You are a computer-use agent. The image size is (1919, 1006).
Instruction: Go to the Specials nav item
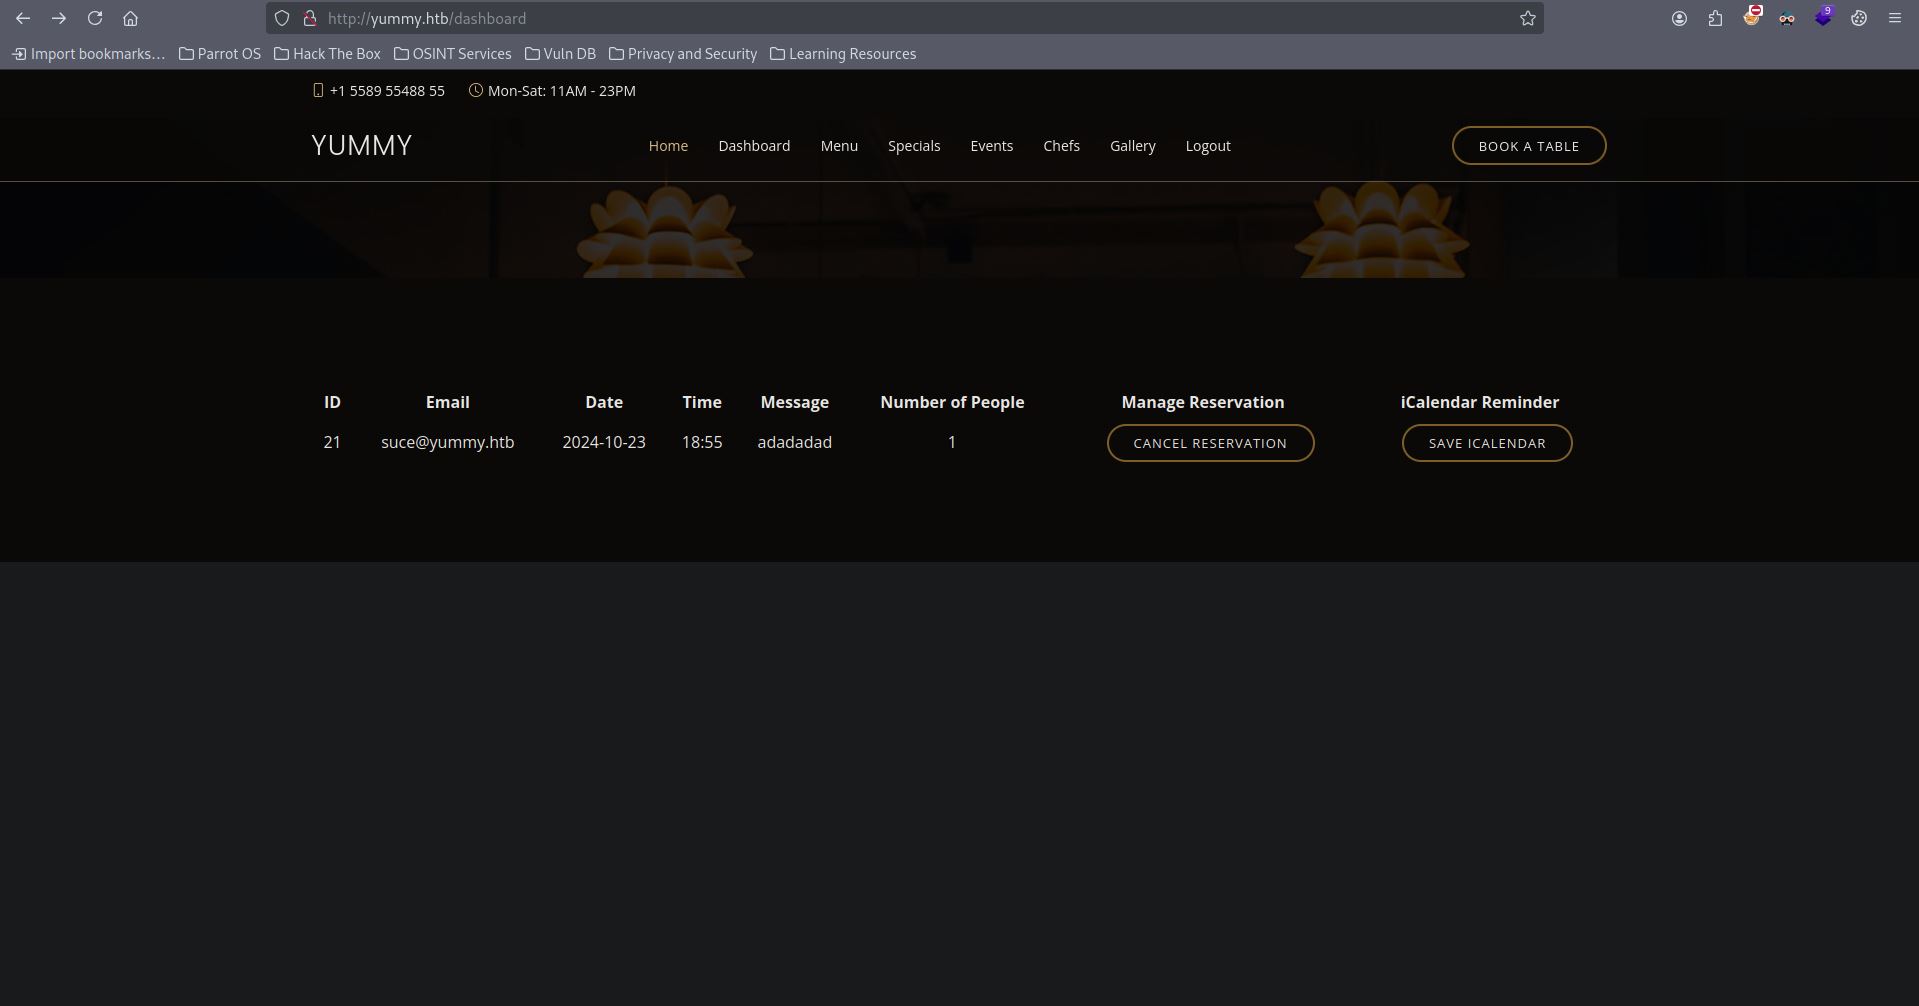pyautogui.click(x=914, y=146)
